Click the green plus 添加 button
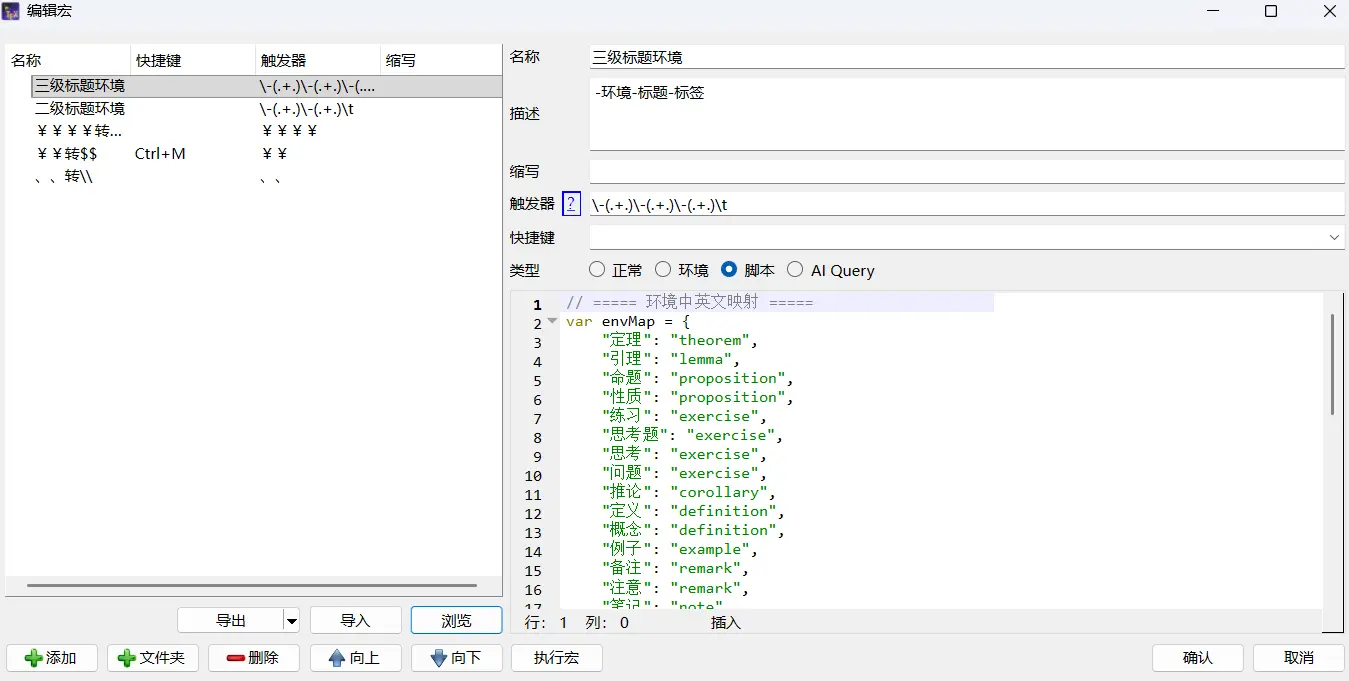 pos(52,658)
